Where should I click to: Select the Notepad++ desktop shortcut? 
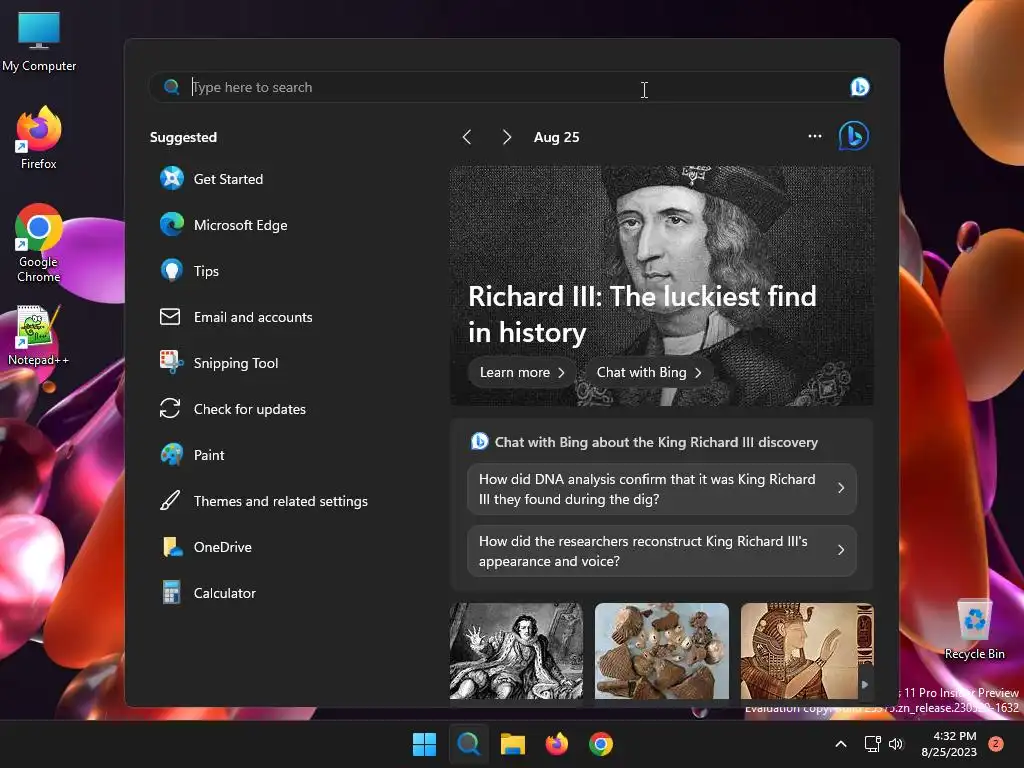click(38, 335)
